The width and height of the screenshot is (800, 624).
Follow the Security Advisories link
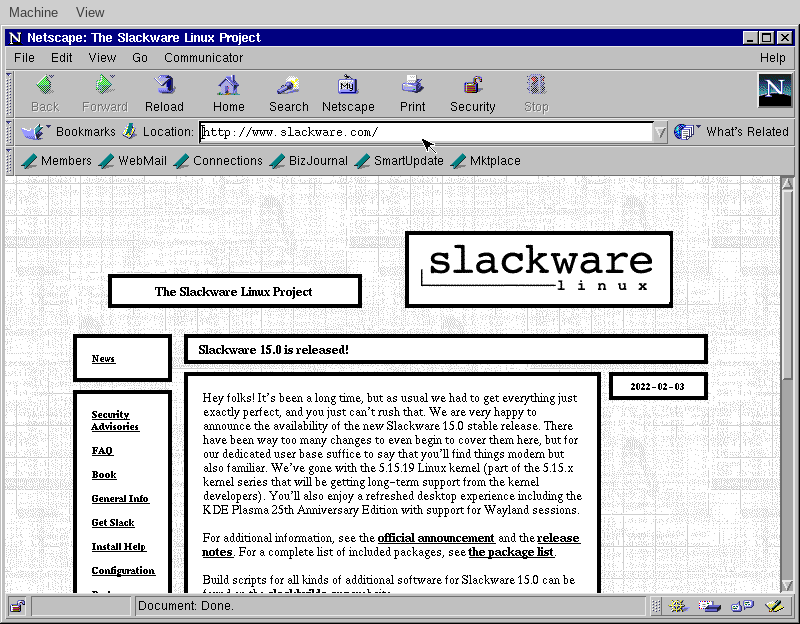coord(115,420)
